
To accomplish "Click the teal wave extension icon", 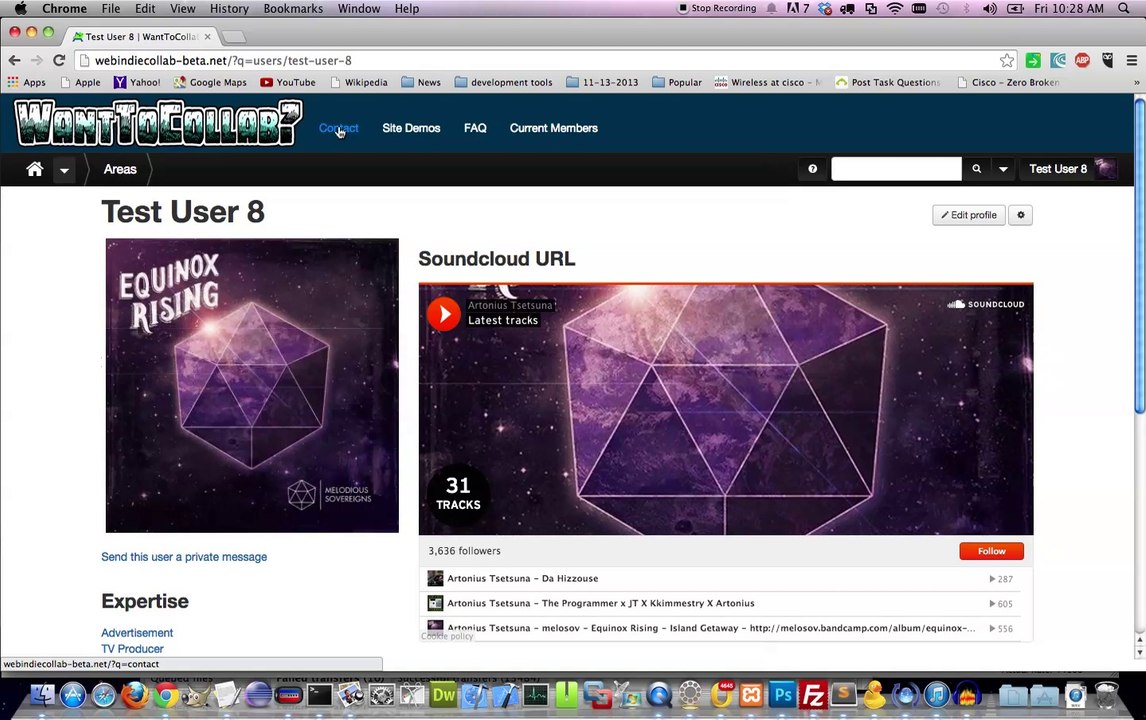I will coord(1058,61).
